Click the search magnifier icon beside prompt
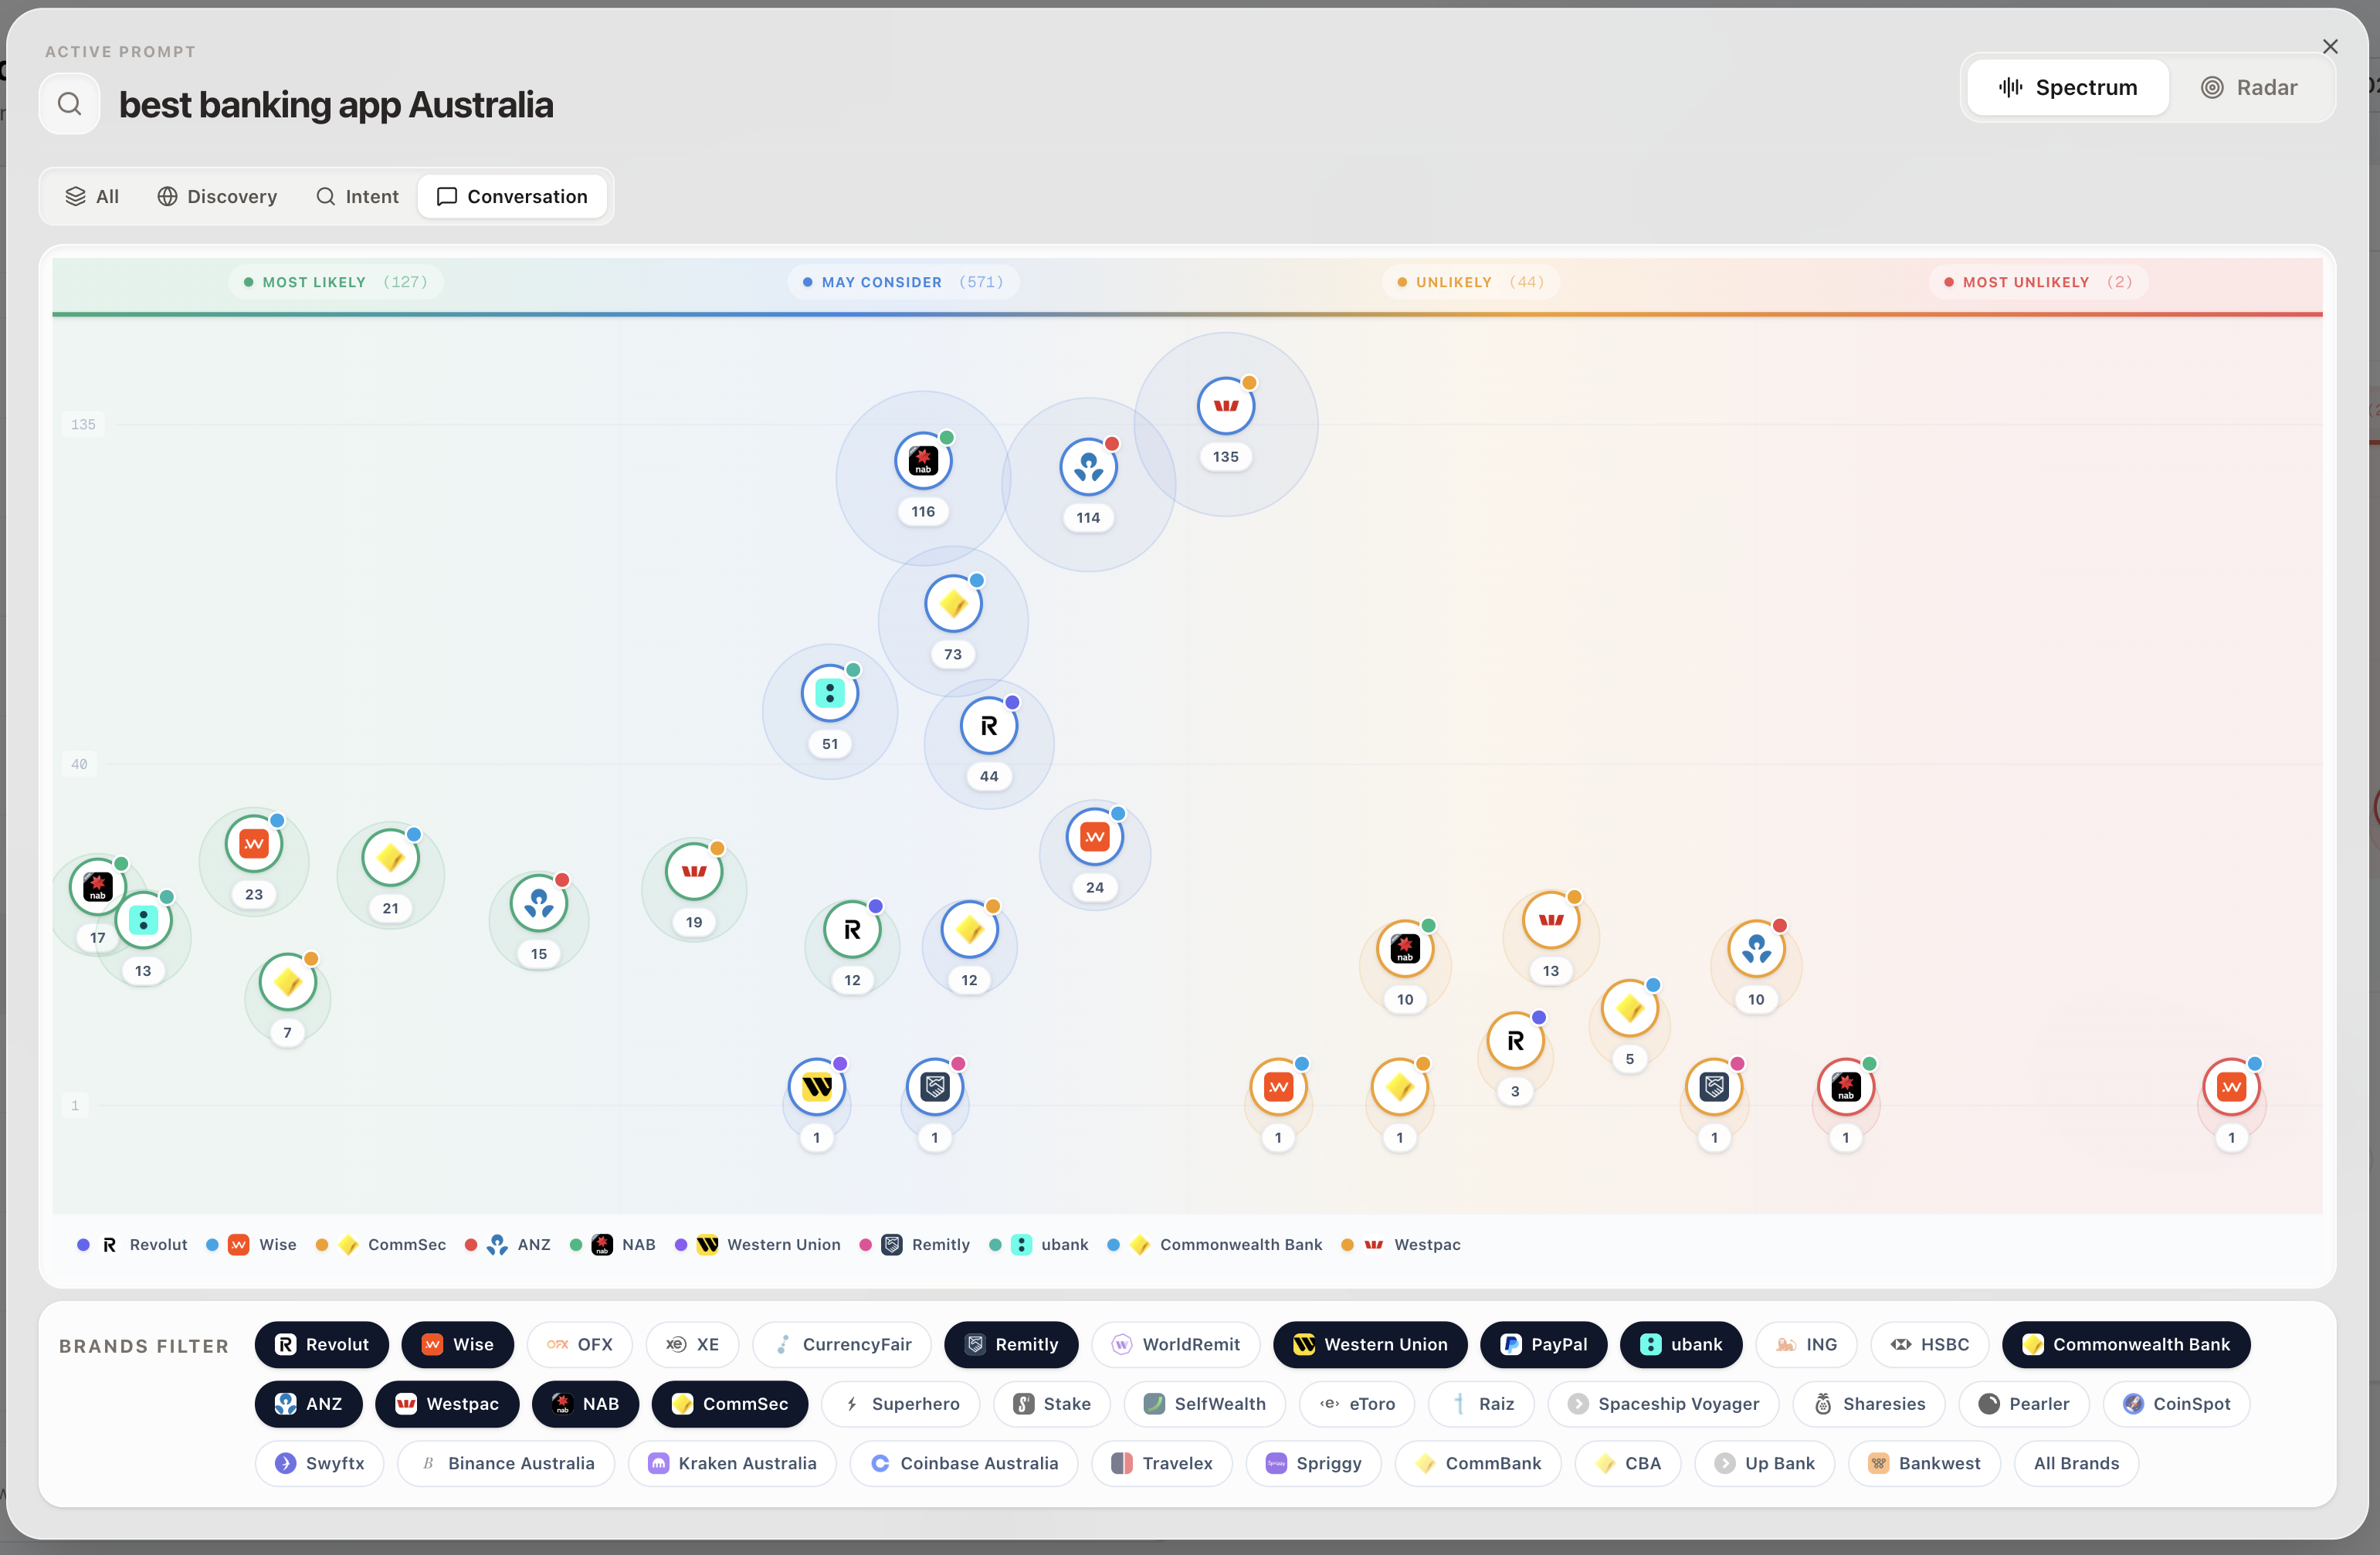2380x1555 pixels. point(69,103)
